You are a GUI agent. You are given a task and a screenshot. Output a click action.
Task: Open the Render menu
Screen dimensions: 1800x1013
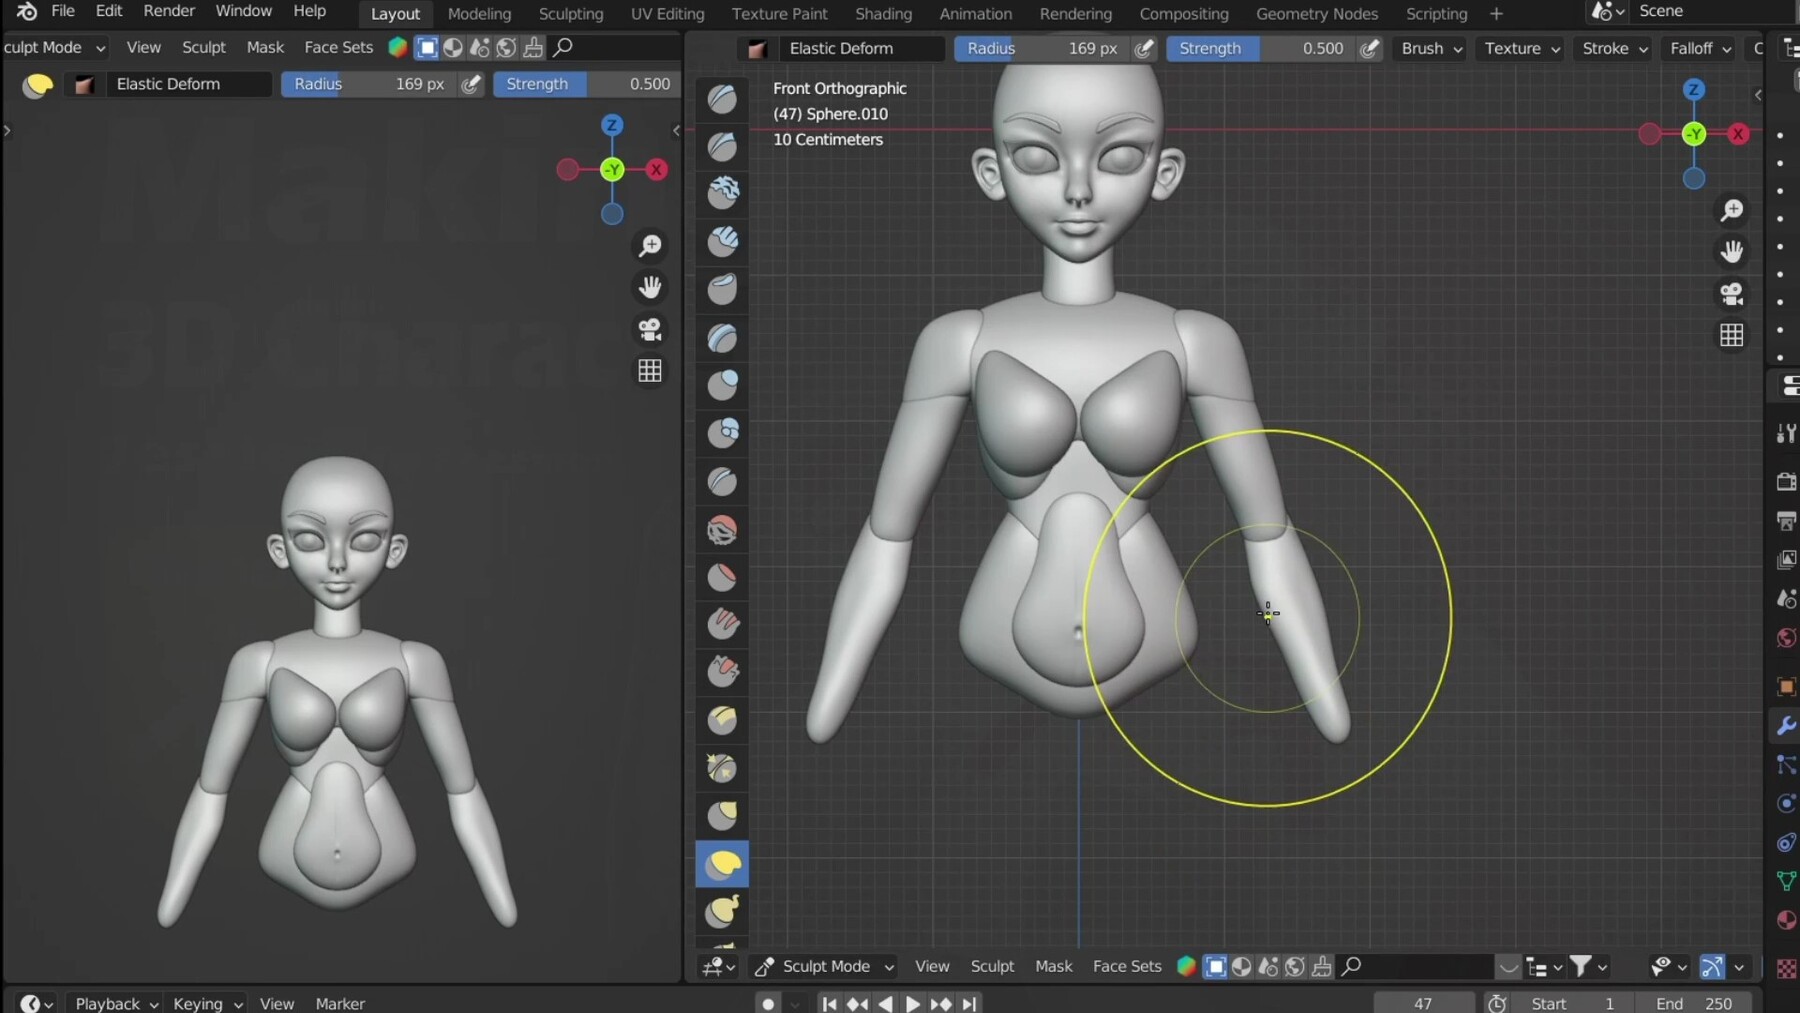[169, 11]
